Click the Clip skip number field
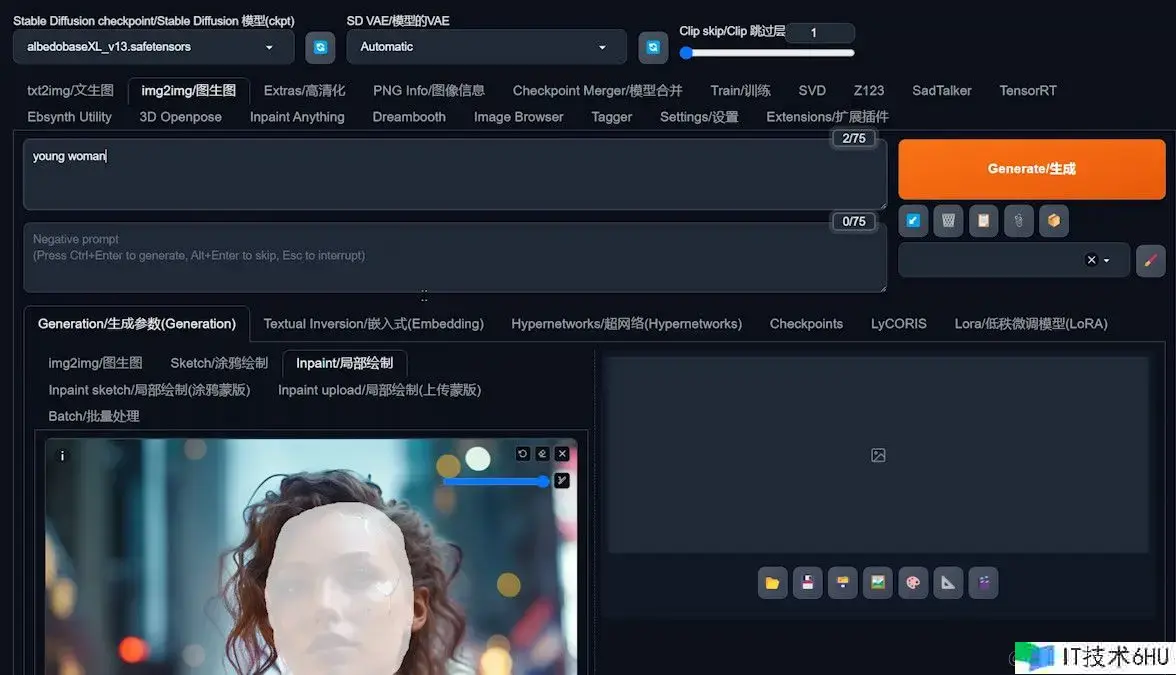 tap(822, 32)
